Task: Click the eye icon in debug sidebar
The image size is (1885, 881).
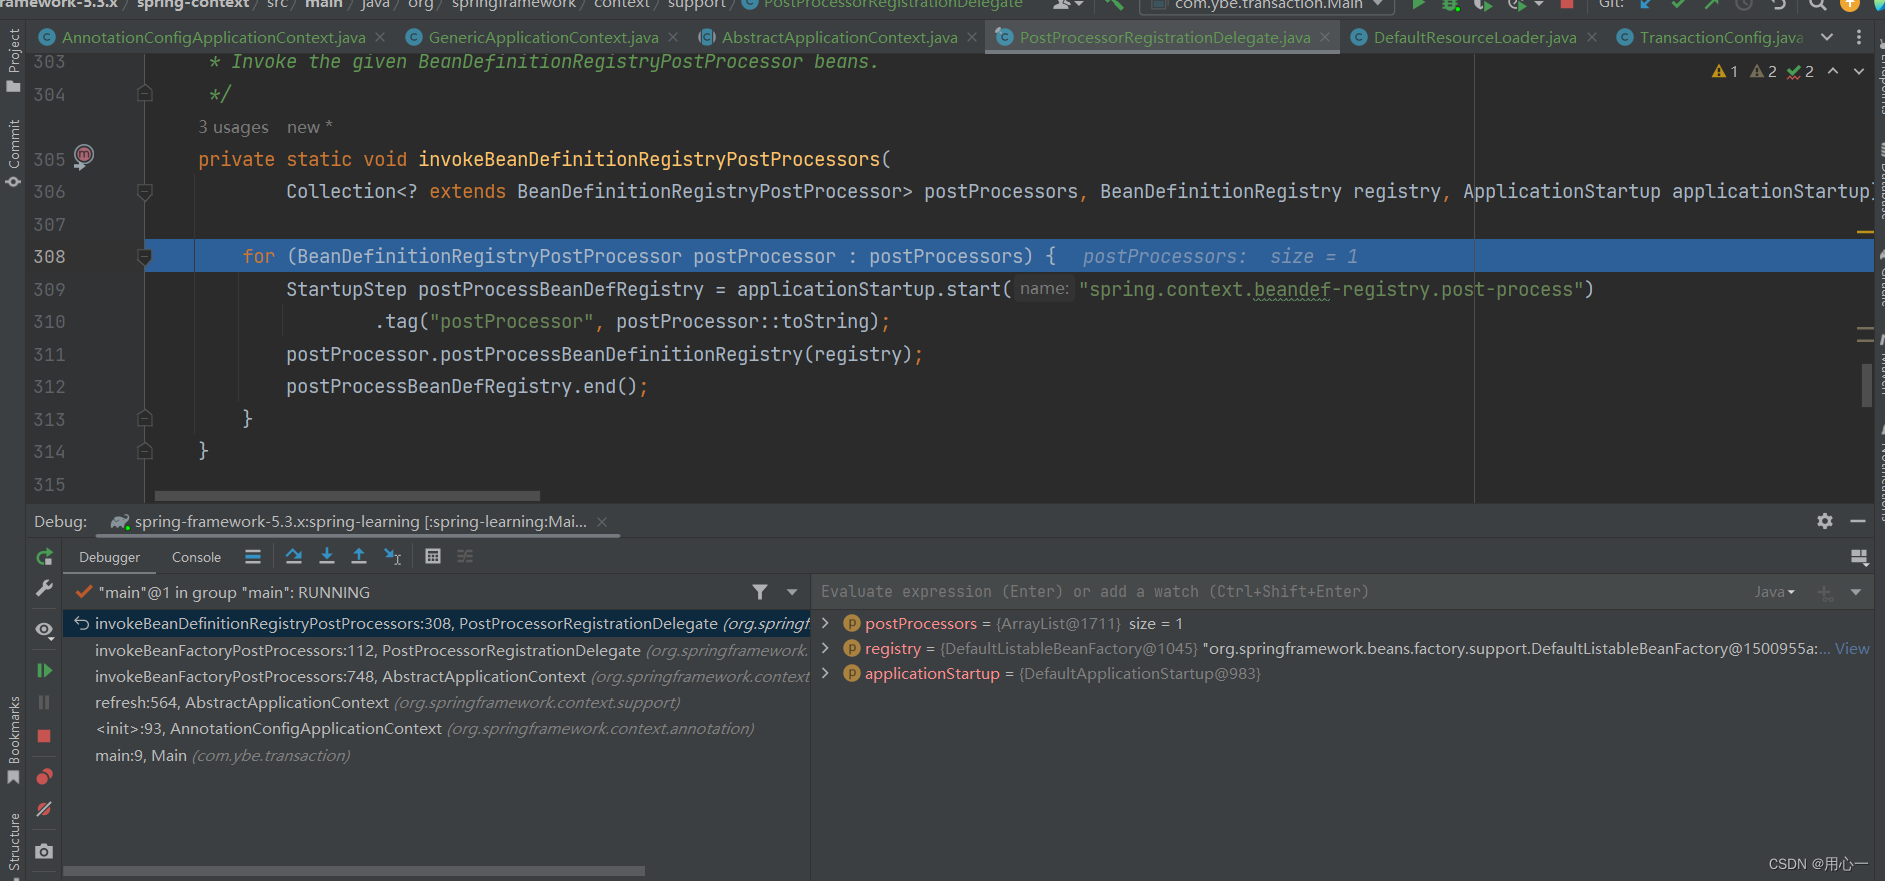Action: pos(44,629)
